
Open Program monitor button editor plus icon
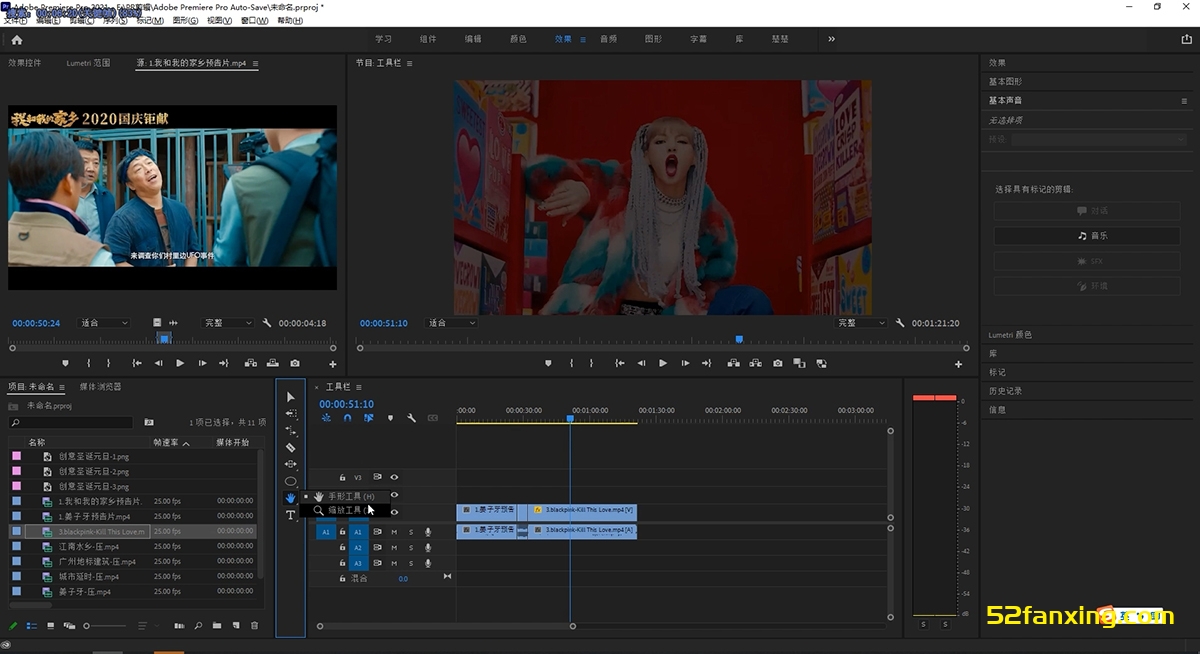(958, 364)
